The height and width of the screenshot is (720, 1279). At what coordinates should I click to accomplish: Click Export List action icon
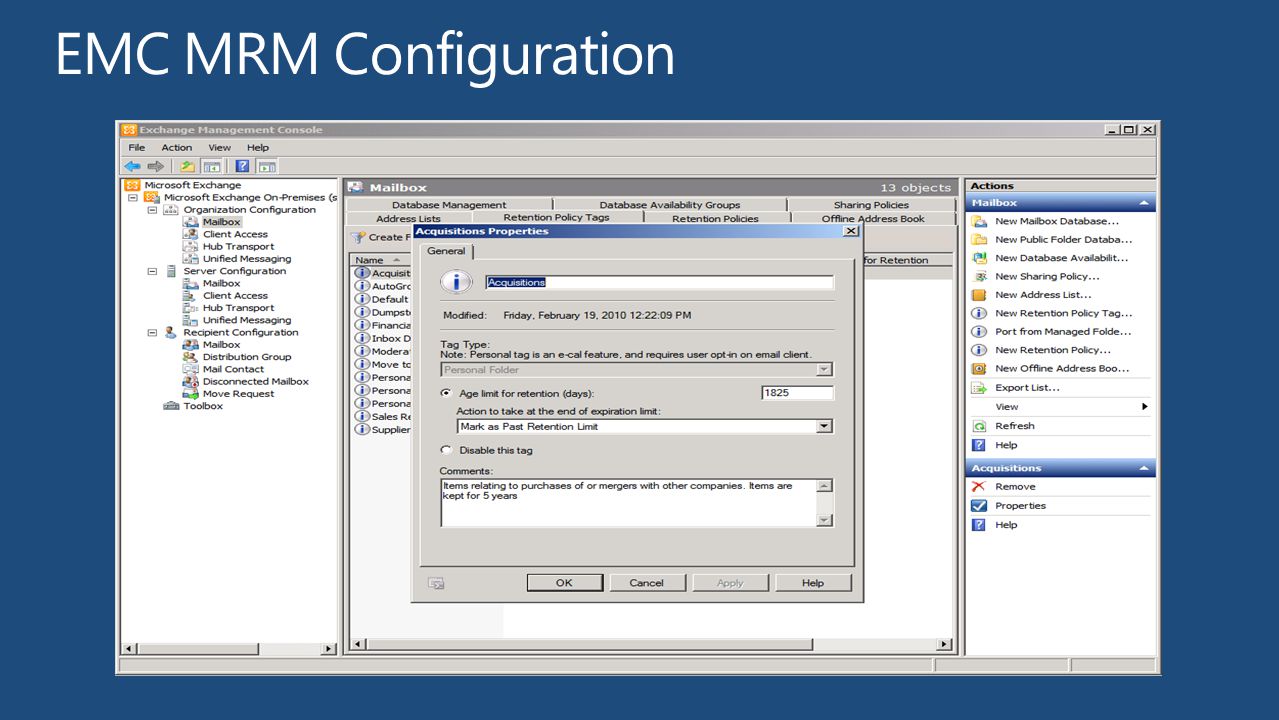[980, 388]
